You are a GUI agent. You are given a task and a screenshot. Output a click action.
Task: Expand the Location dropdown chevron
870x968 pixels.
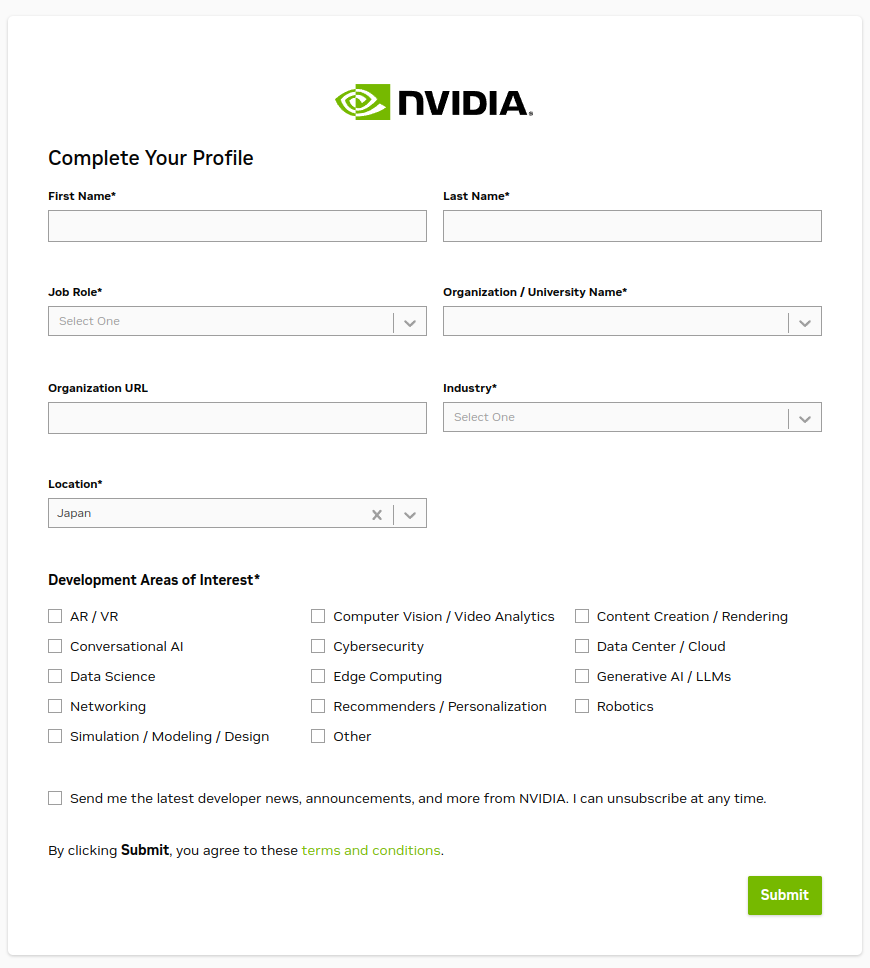click(x=409, y=514)
